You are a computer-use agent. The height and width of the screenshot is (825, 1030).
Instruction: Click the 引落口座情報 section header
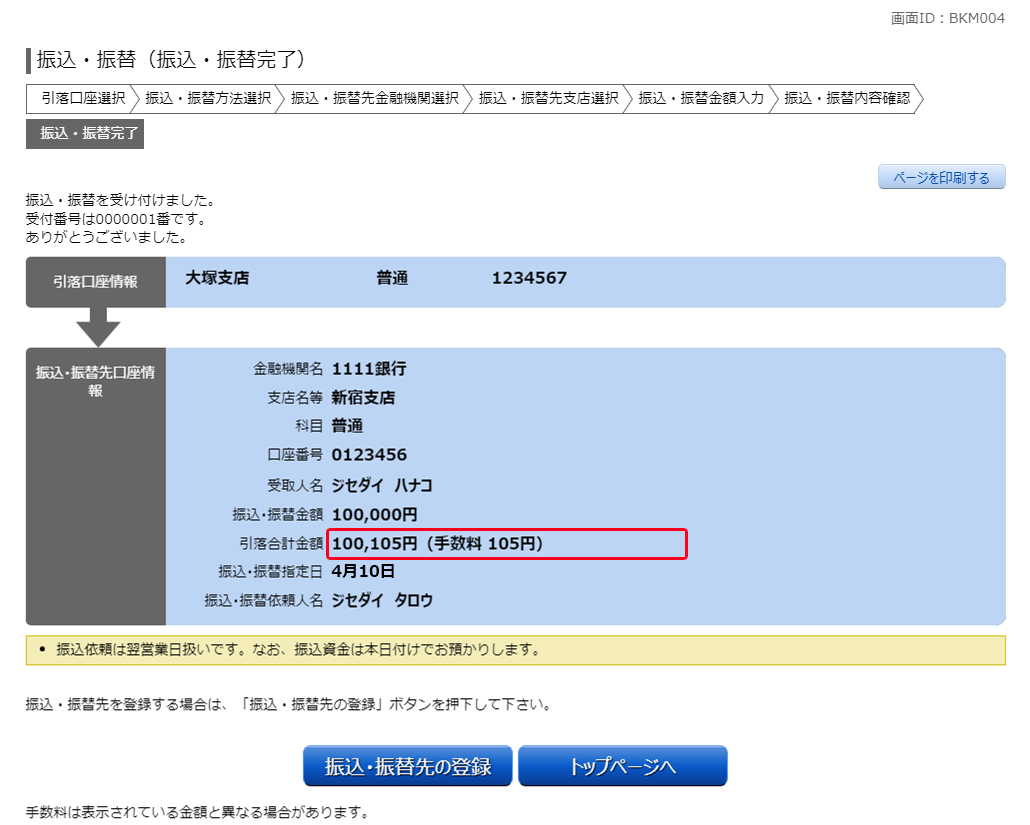point(96,282)
